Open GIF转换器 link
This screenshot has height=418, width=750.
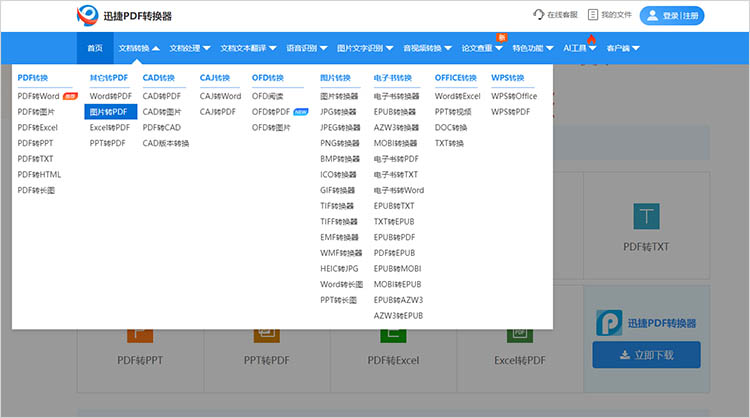[337, 190]
